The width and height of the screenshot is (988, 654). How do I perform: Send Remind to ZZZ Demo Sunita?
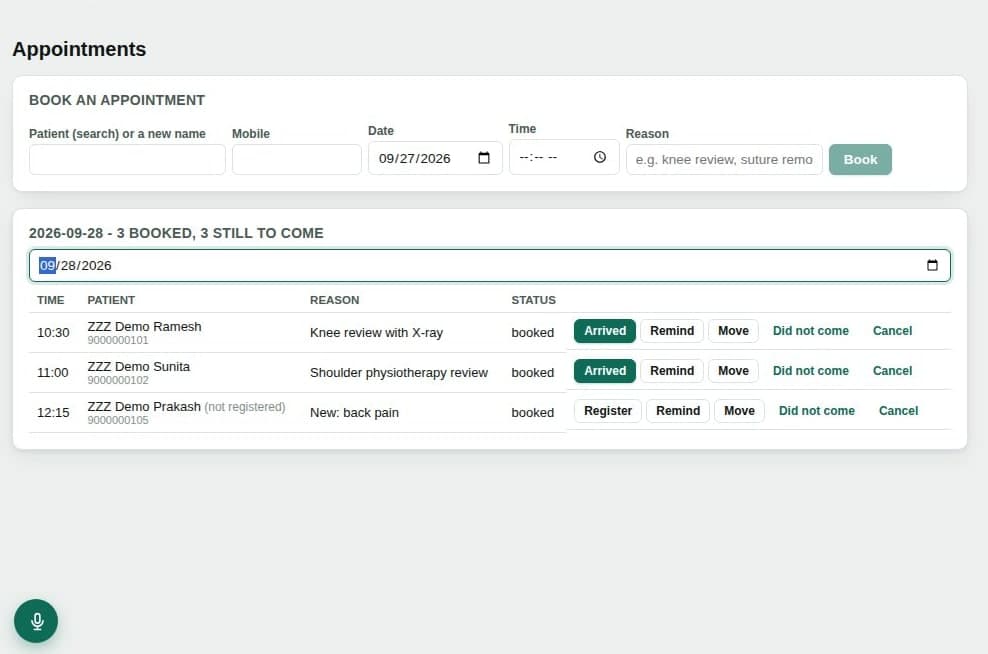(x=672, y=371)
